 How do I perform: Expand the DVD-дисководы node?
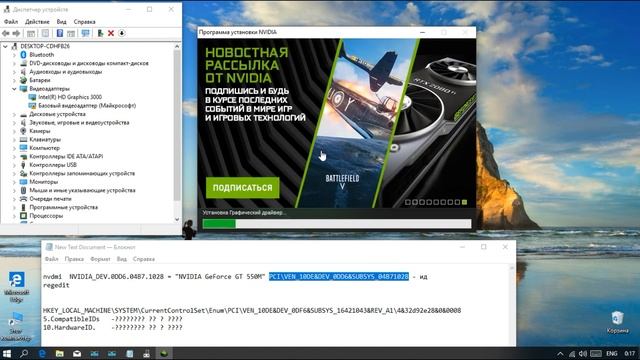(x=14, y=63)
